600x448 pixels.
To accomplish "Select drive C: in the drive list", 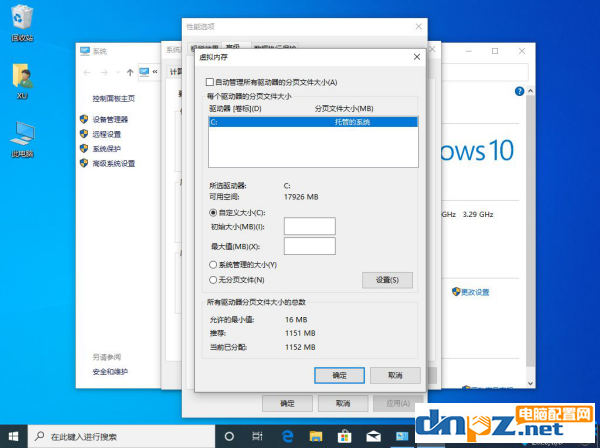I will click(313, 122).
